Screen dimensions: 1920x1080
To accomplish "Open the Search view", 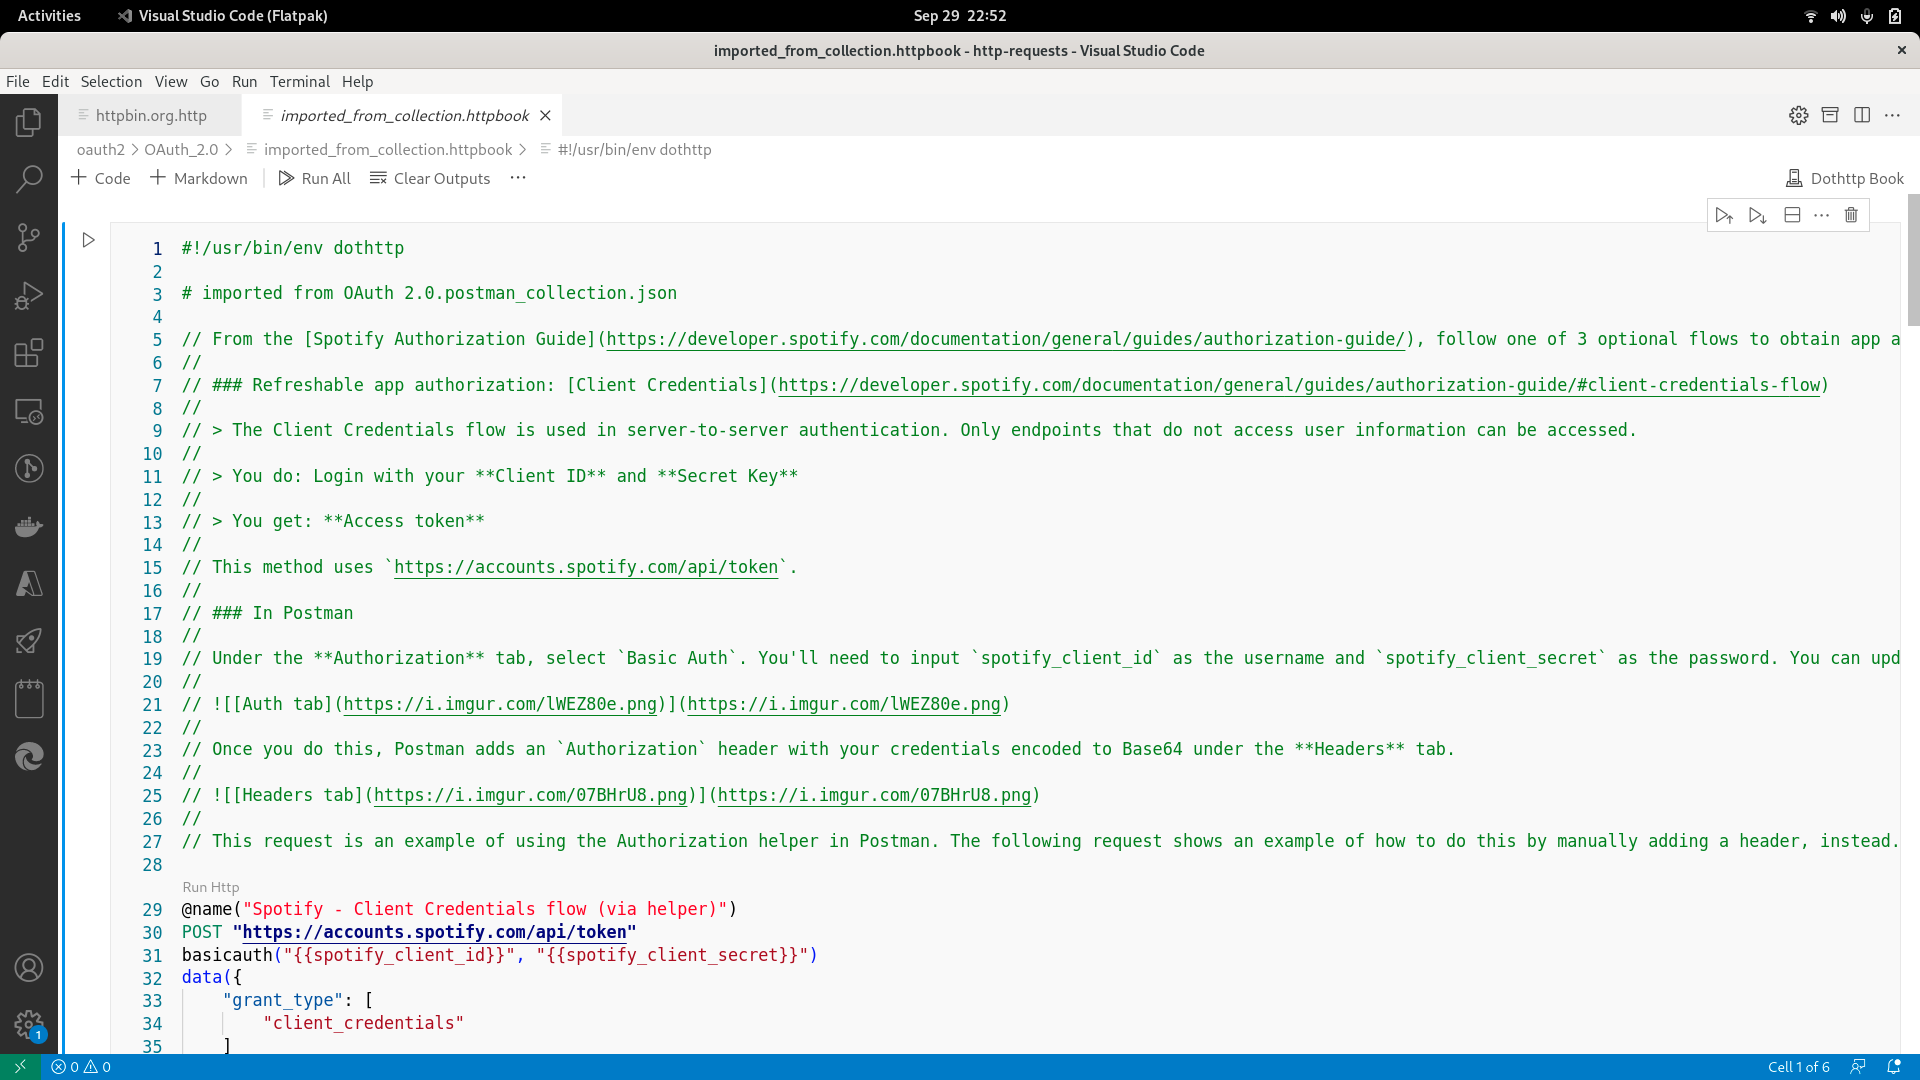I will [x=29, y=180].
